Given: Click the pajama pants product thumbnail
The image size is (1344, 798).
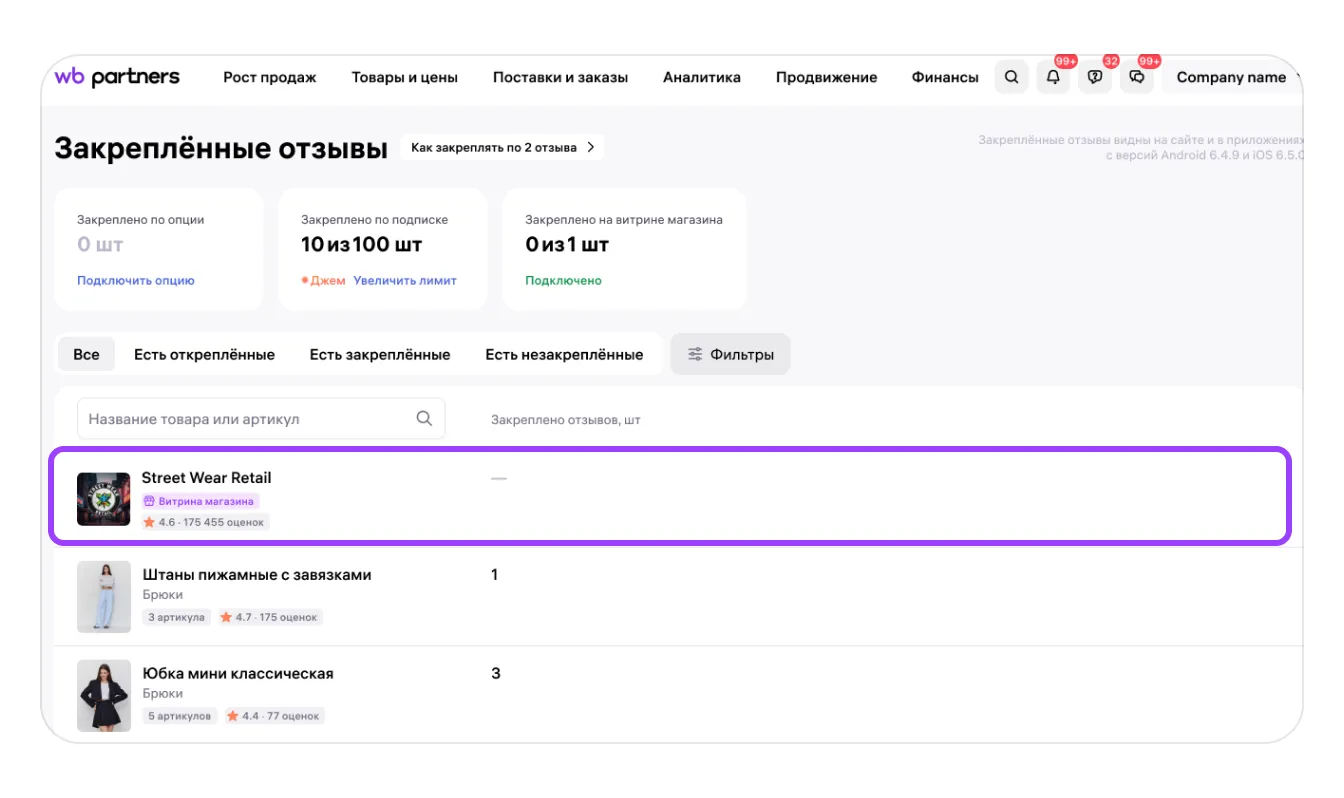Looking at the screenshot, I should 104,597.
